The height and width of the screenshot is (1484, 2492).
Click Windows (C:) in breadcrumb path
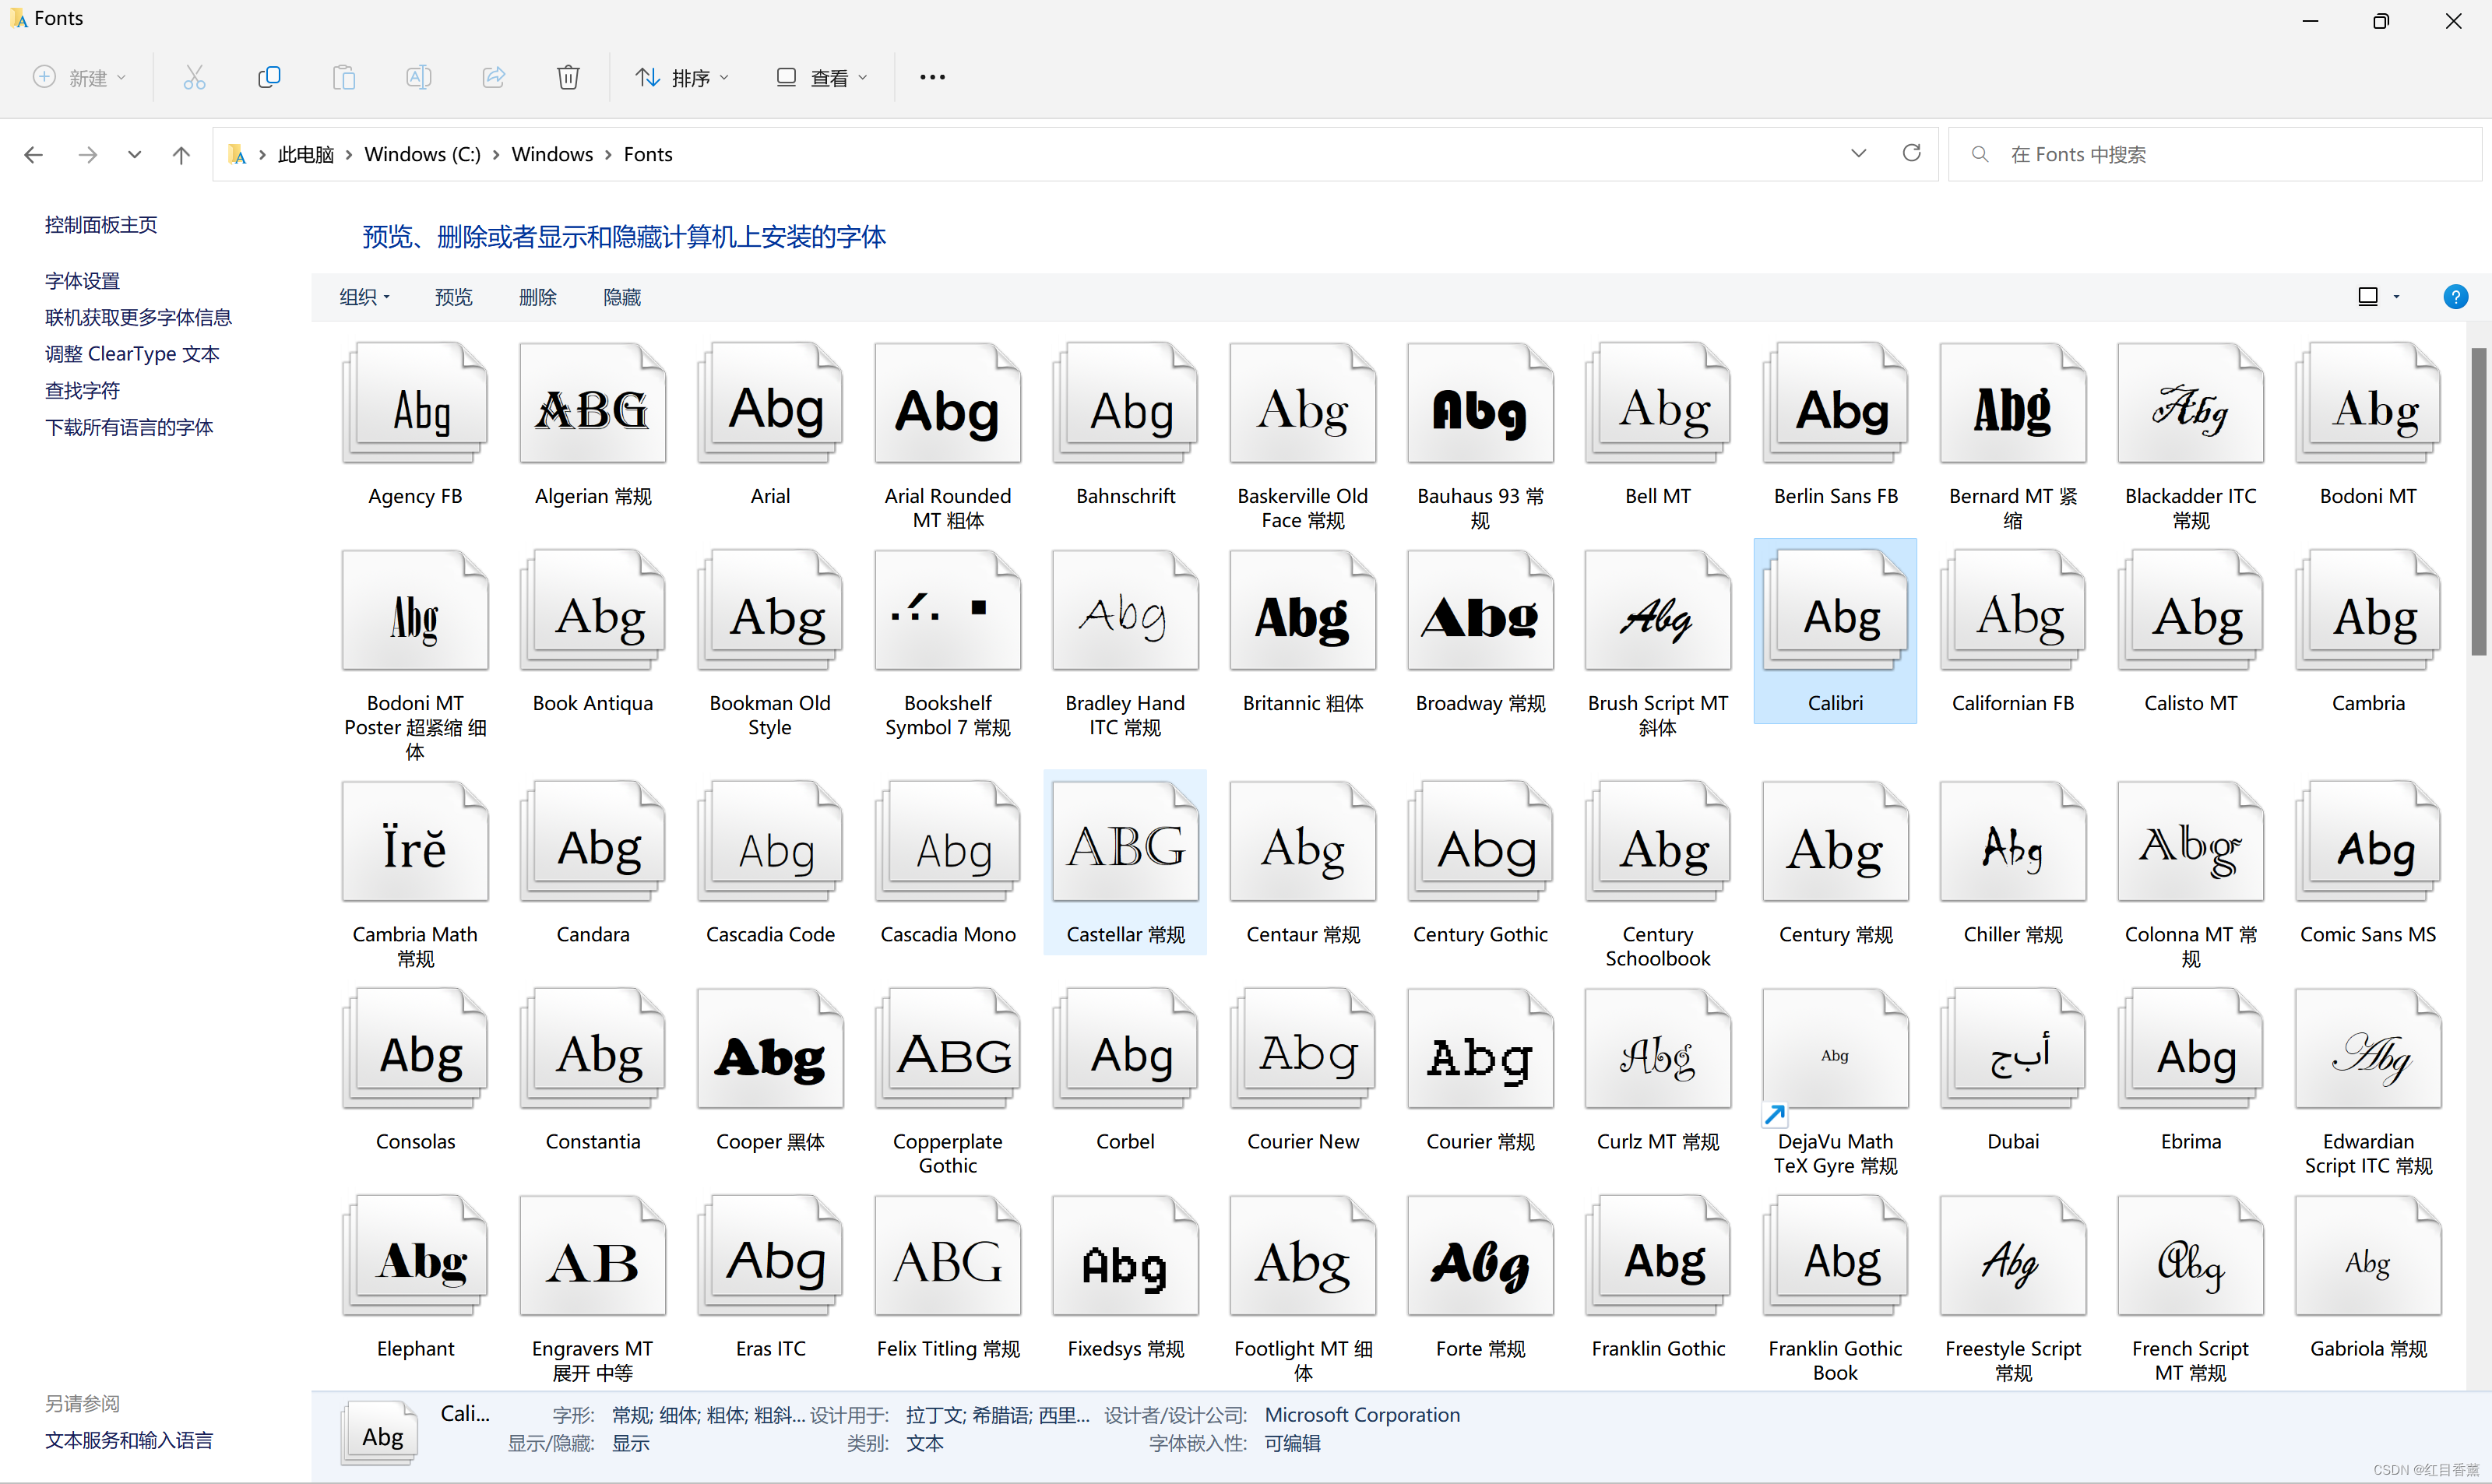tap(422, 155)
